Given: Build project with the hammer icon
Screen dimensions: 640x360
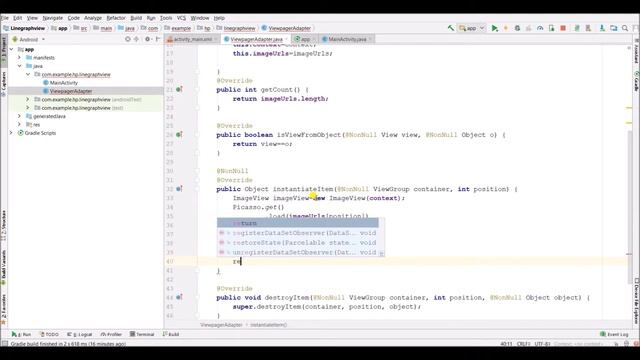Looking at the screenshot, I should (x=451, y=28).
